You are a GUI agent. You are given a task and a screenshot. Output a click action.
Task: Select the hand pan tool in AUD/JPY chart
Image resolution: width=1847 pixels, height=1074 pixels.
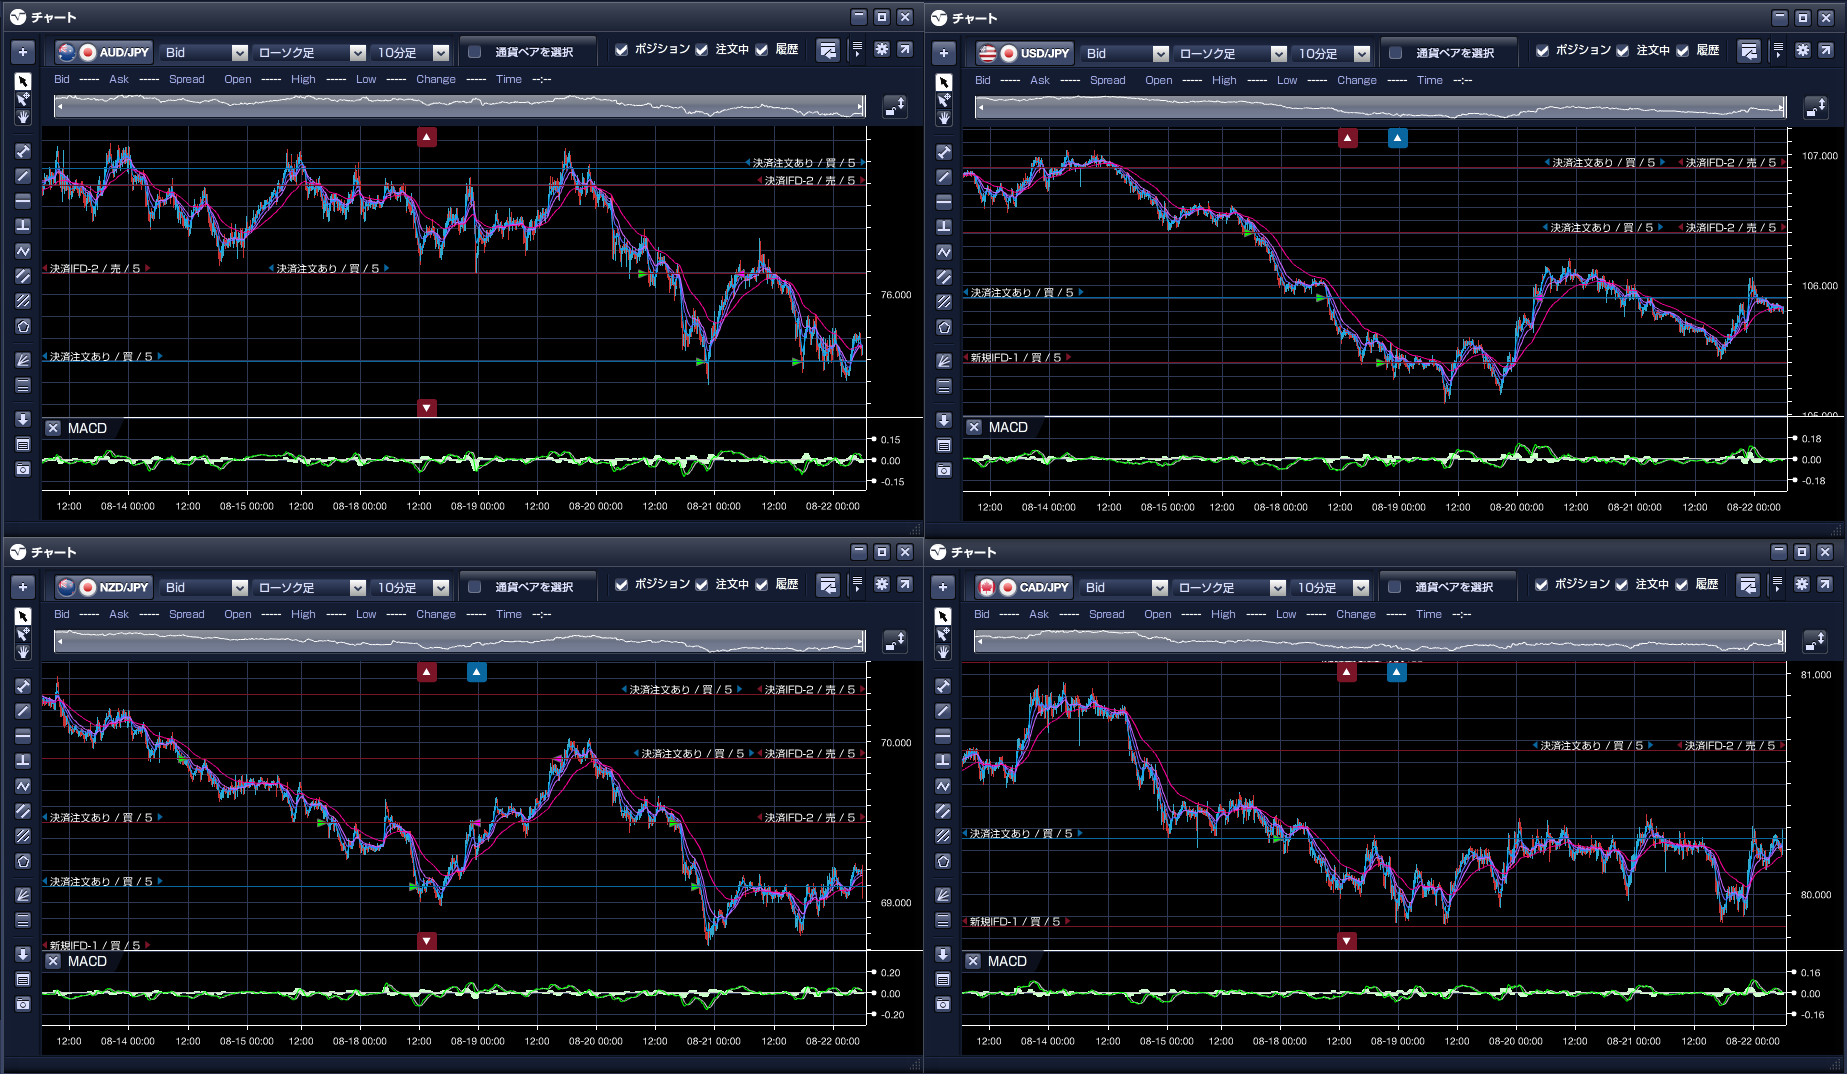coord(23,117)
